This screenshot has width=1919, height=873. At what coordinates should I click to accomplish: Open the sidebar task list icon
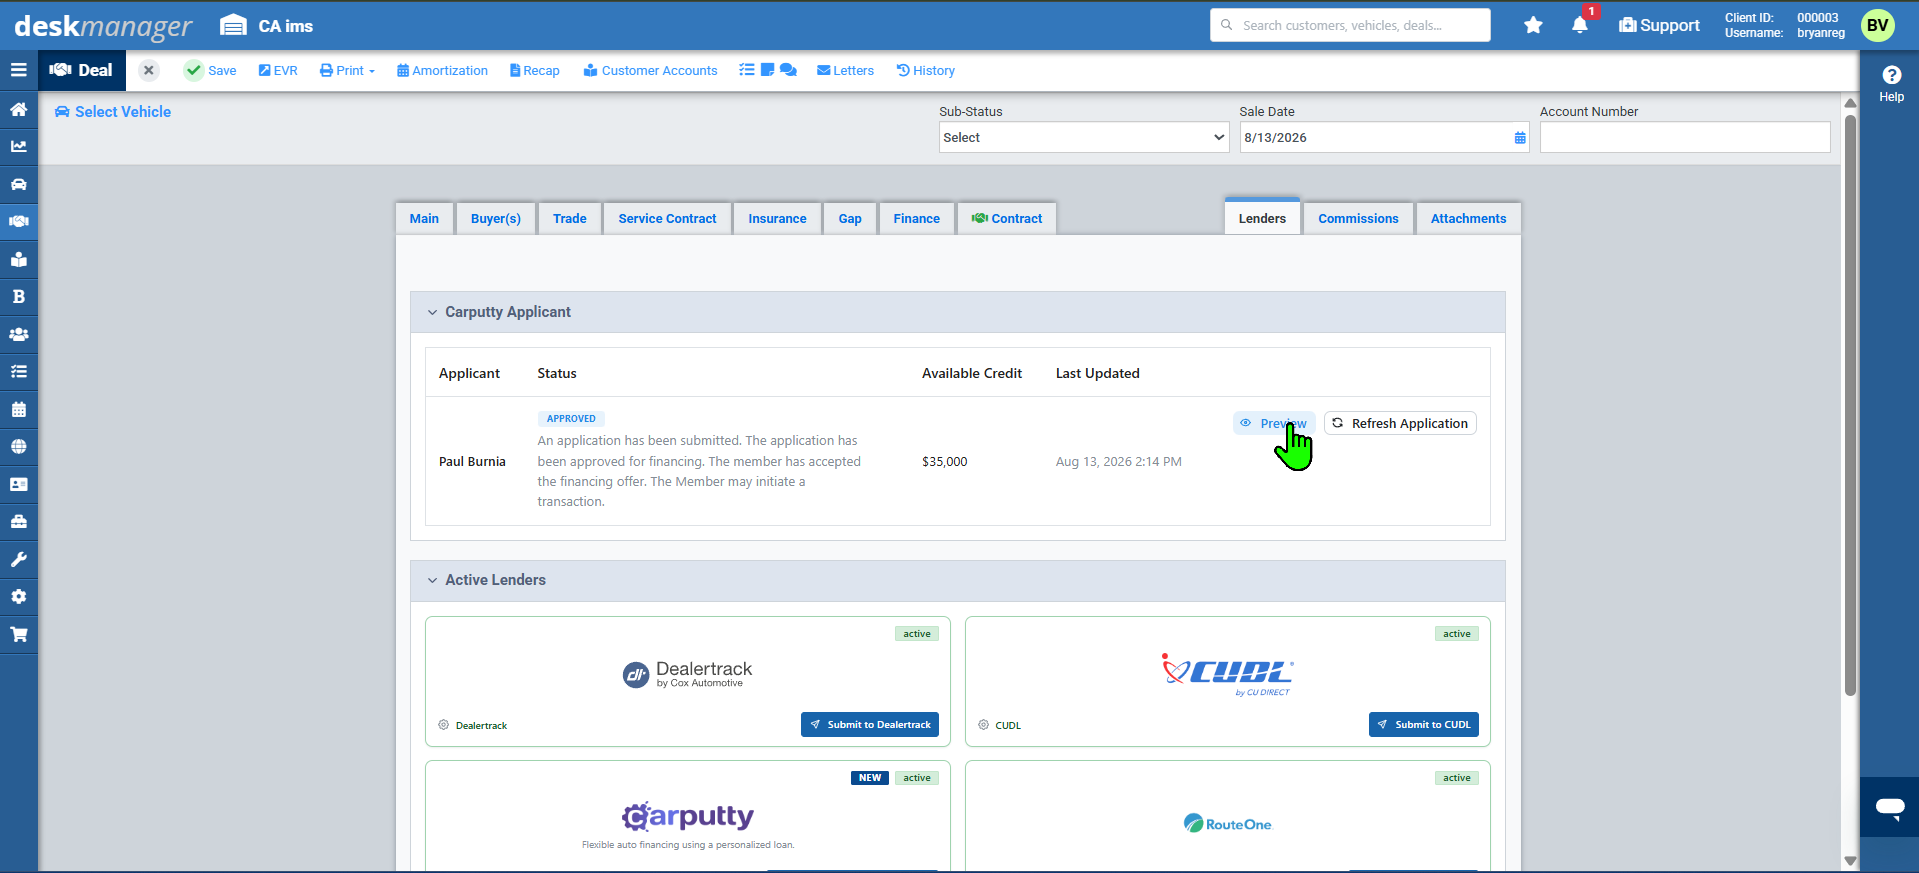click(x=18, y=371)
